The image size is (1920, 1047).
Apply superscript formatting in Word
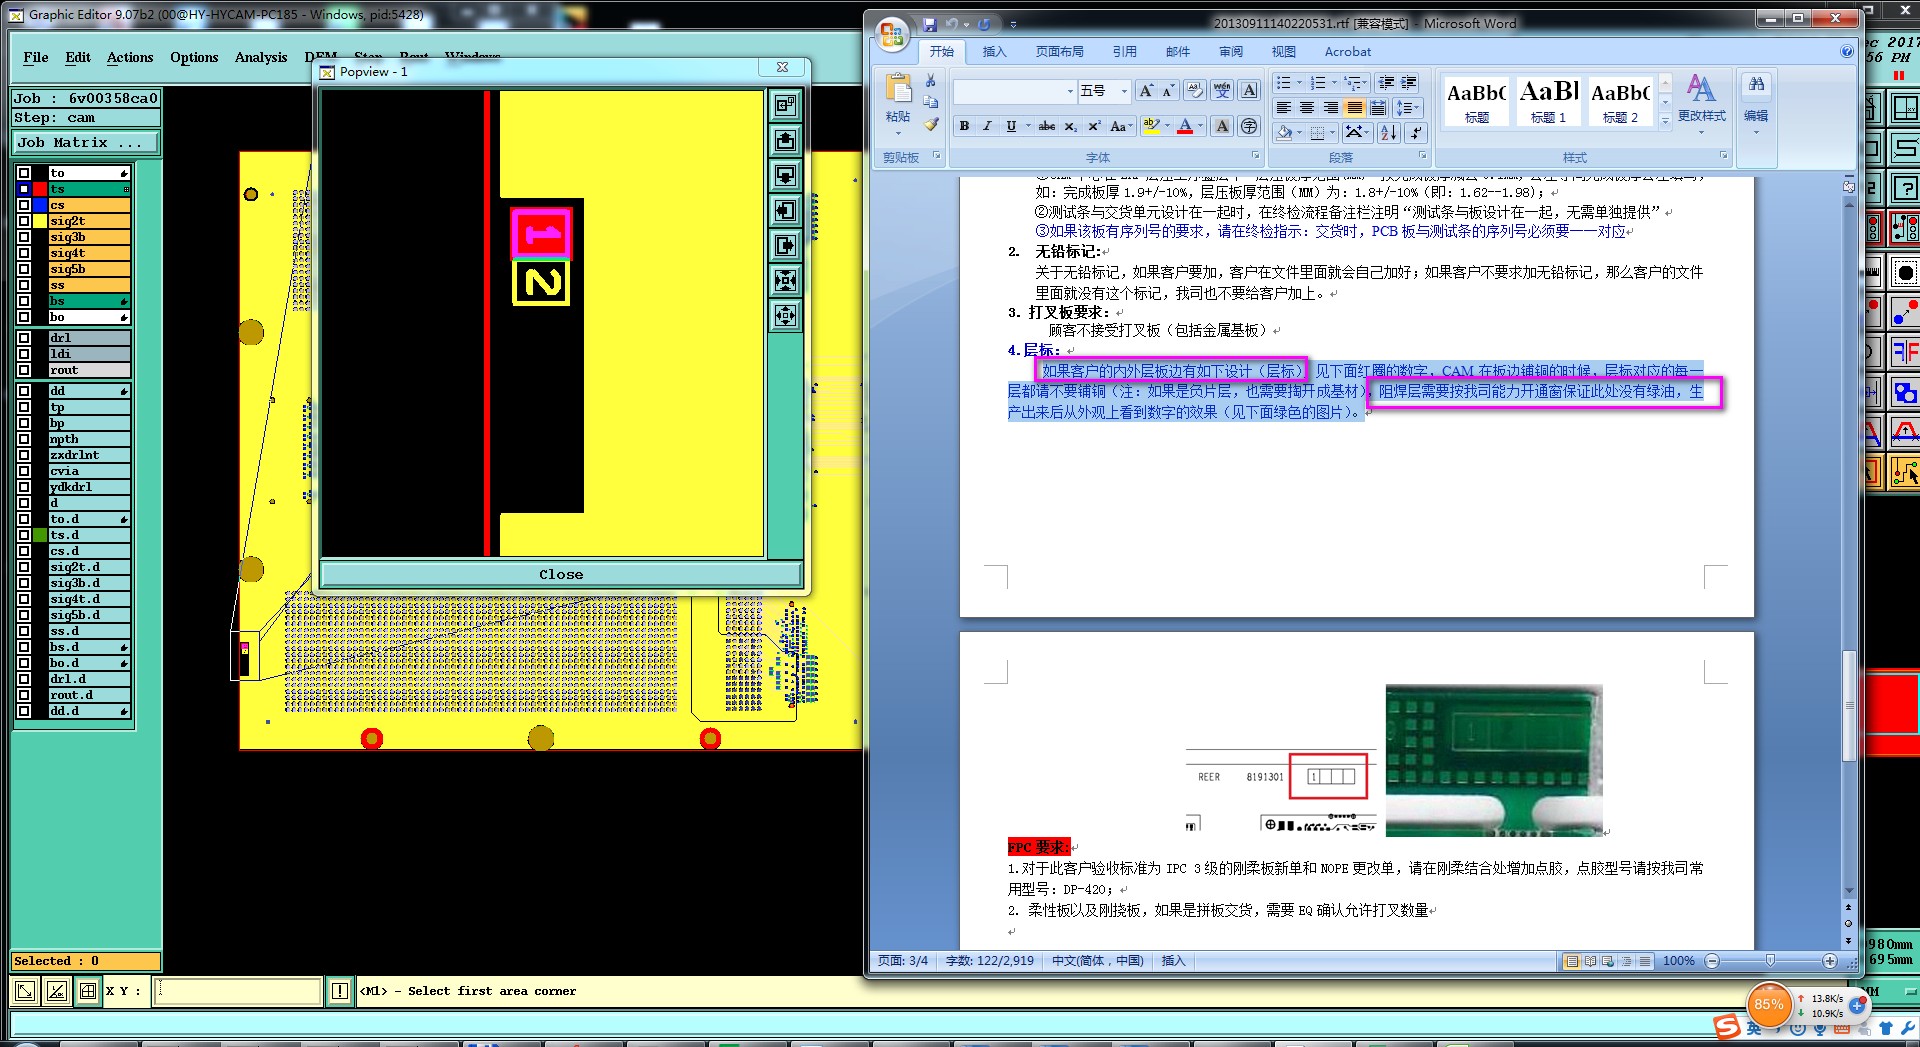pyautogui.click(x=1094, y=126)
